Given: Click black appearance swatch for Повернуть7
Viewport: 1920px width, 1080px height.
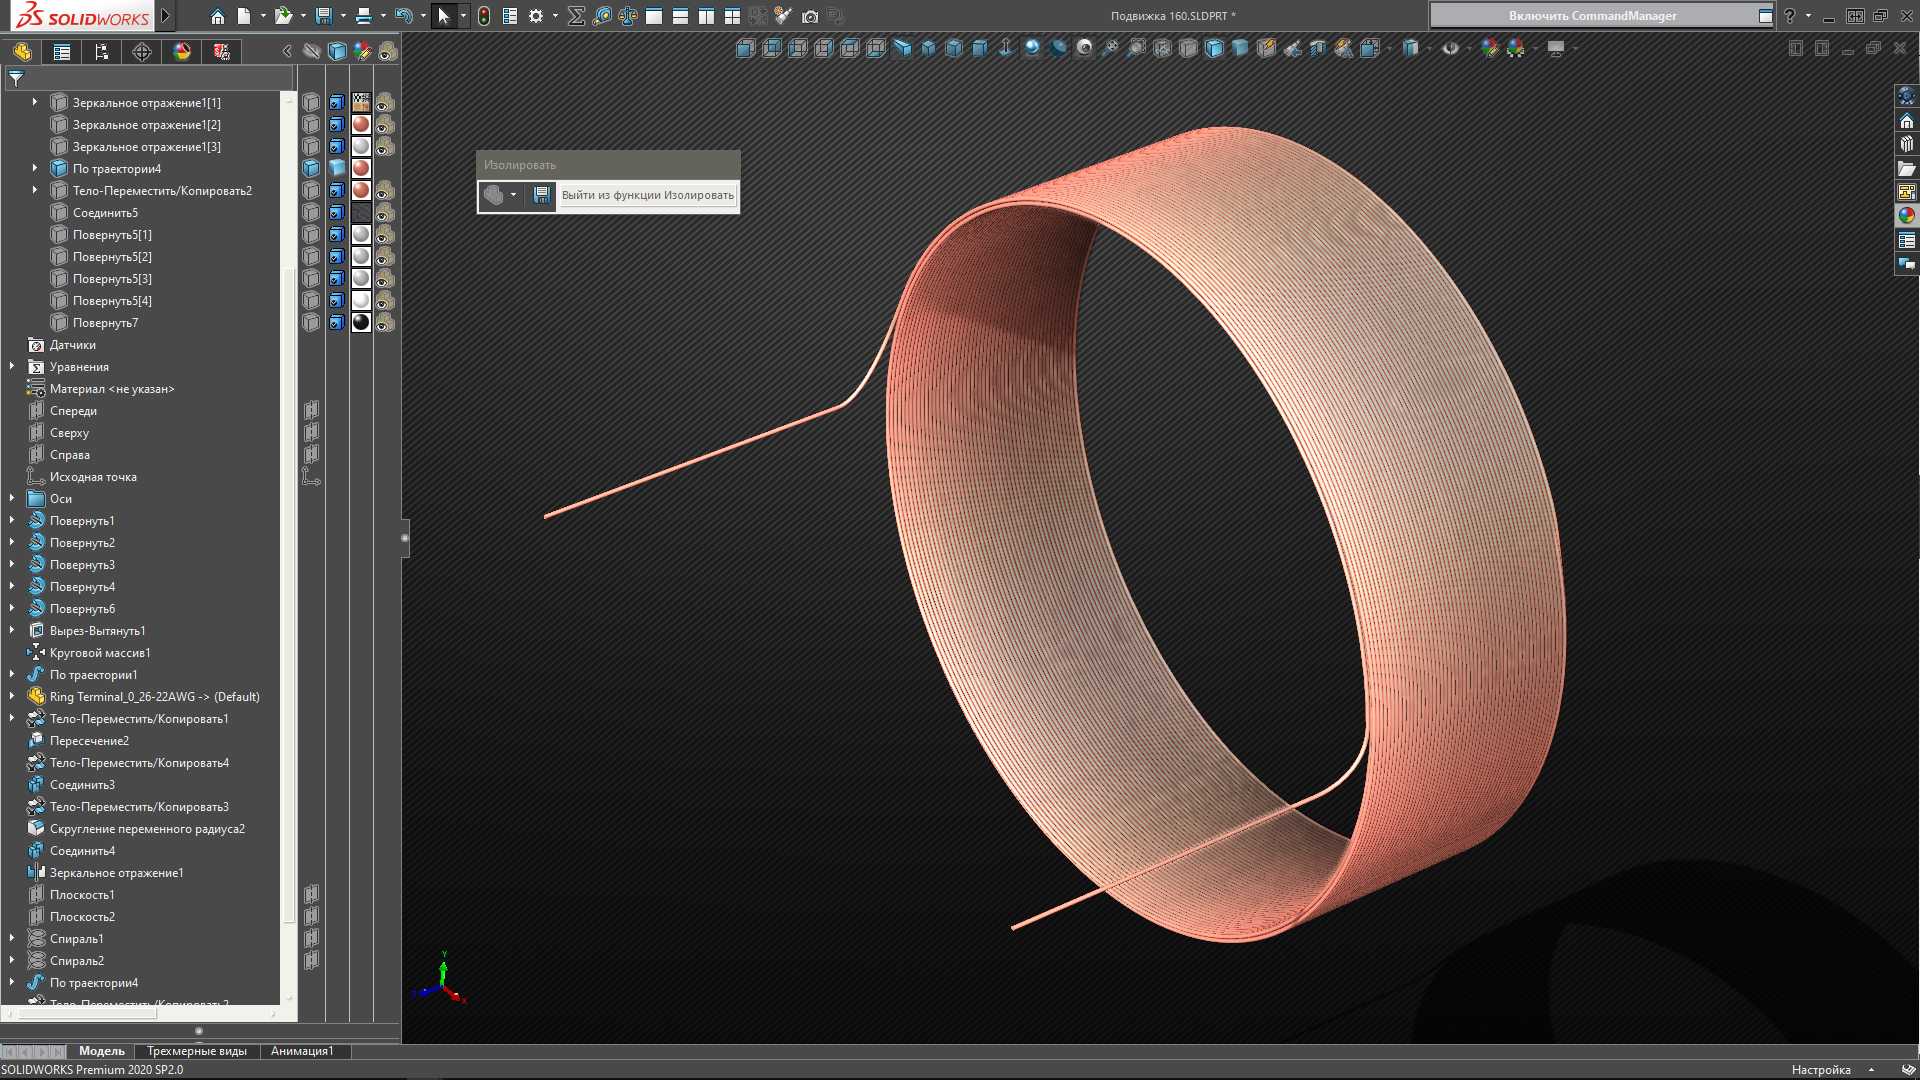Looking at the screenshot, I should click(361, 323).
